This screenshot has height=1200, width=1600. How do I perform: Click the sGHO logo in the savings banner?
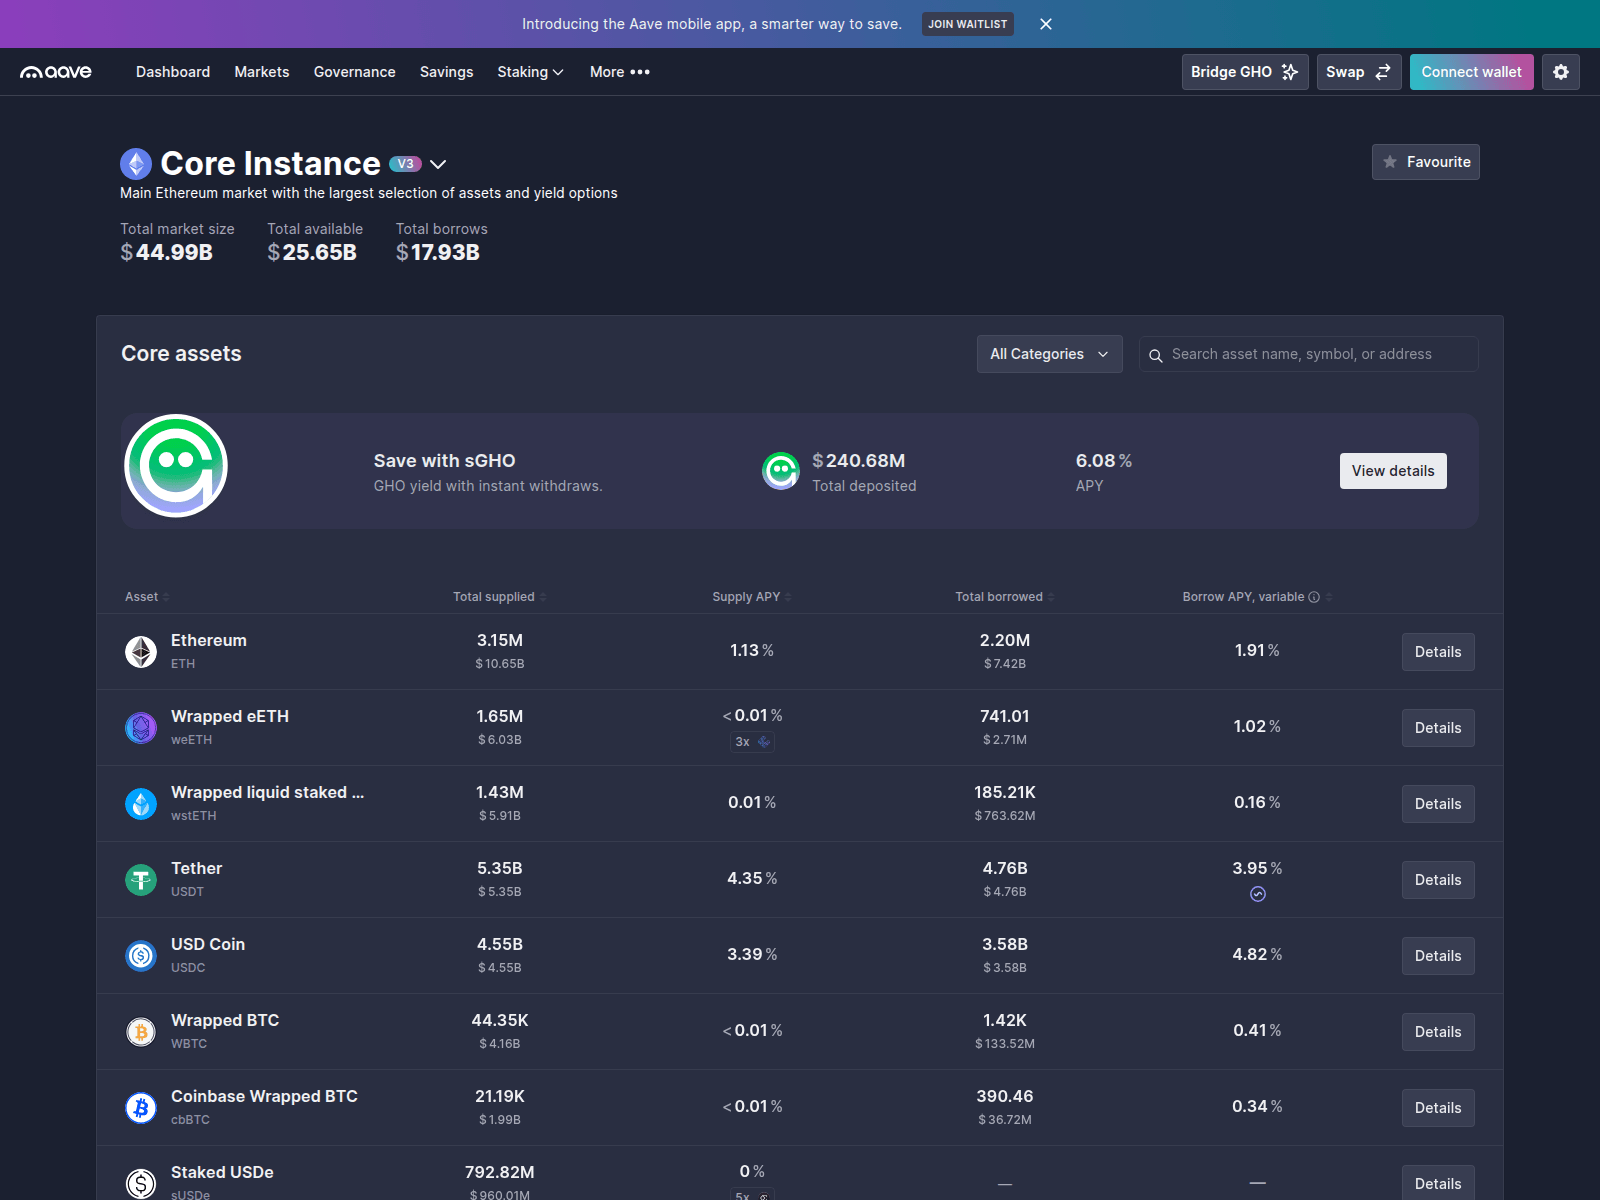point(175,465)
